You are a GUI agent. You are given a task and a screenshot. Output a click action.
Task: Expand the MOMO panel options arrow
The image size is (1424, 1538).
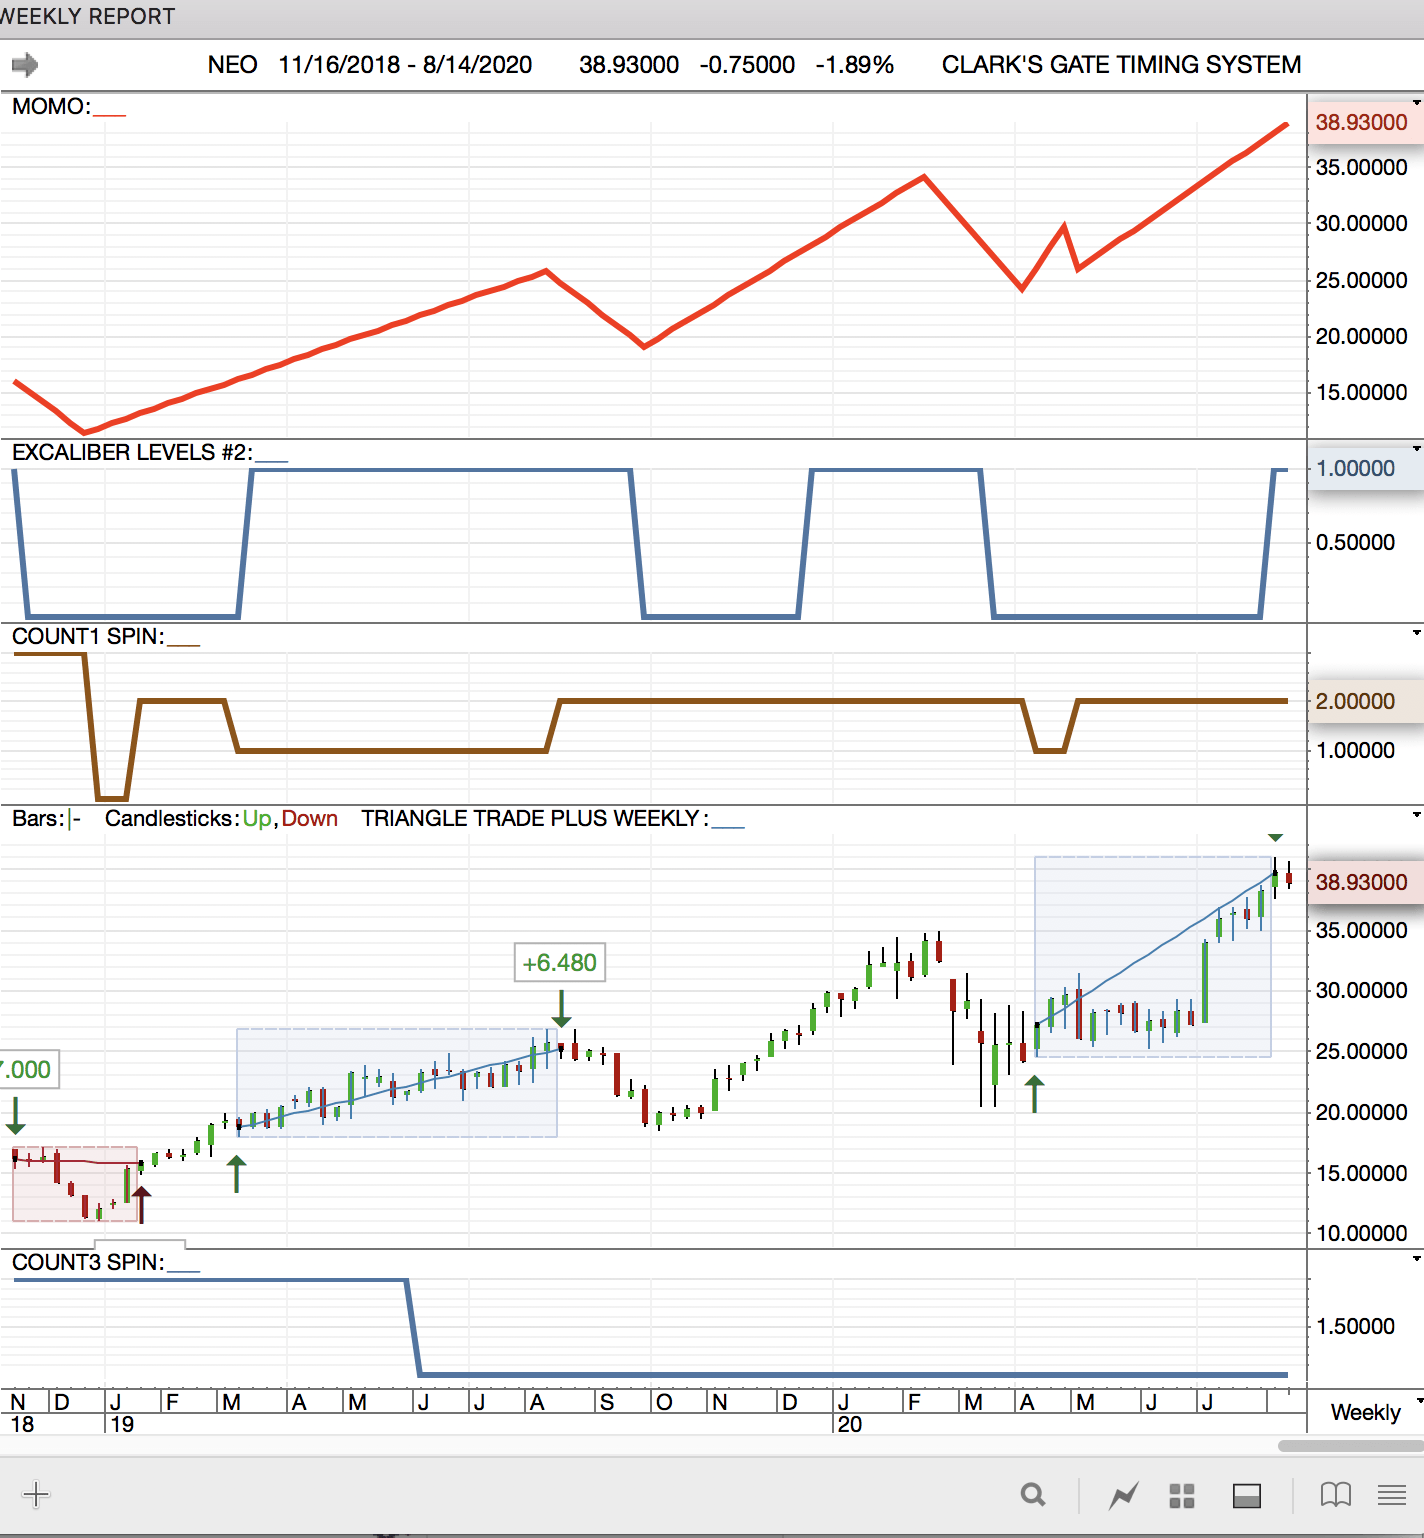click(x=1416, y=103)
